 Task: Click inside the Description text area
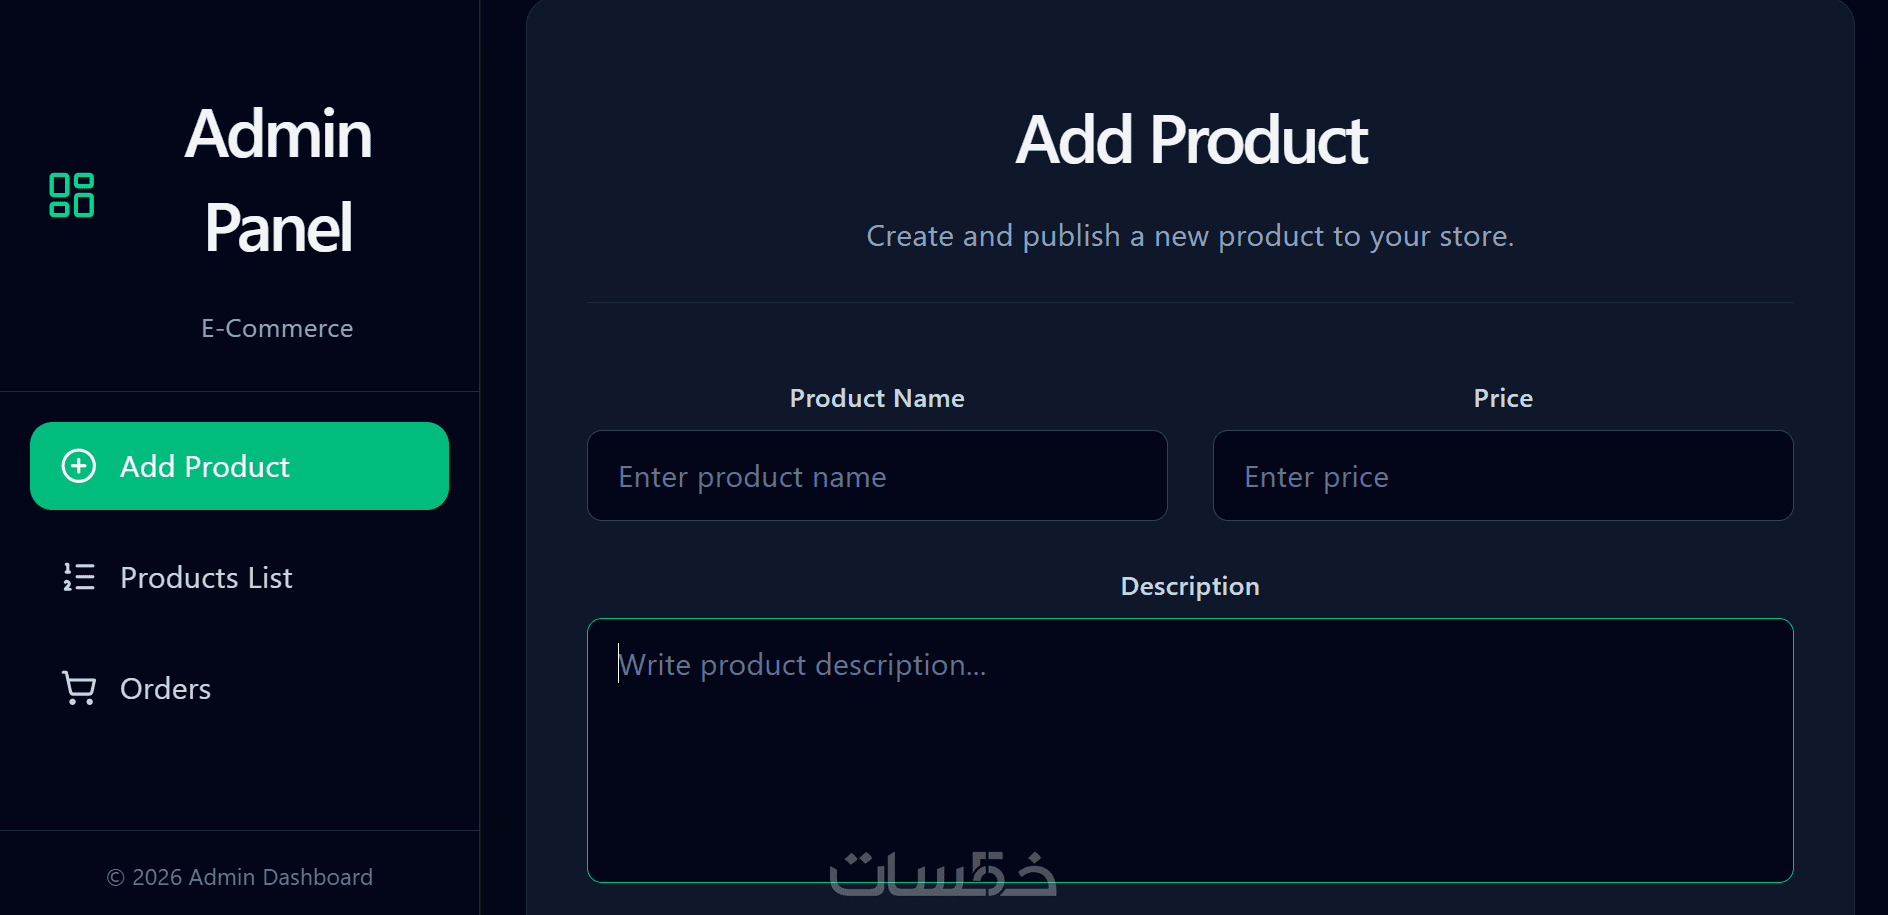click(x=1190, y=750)
